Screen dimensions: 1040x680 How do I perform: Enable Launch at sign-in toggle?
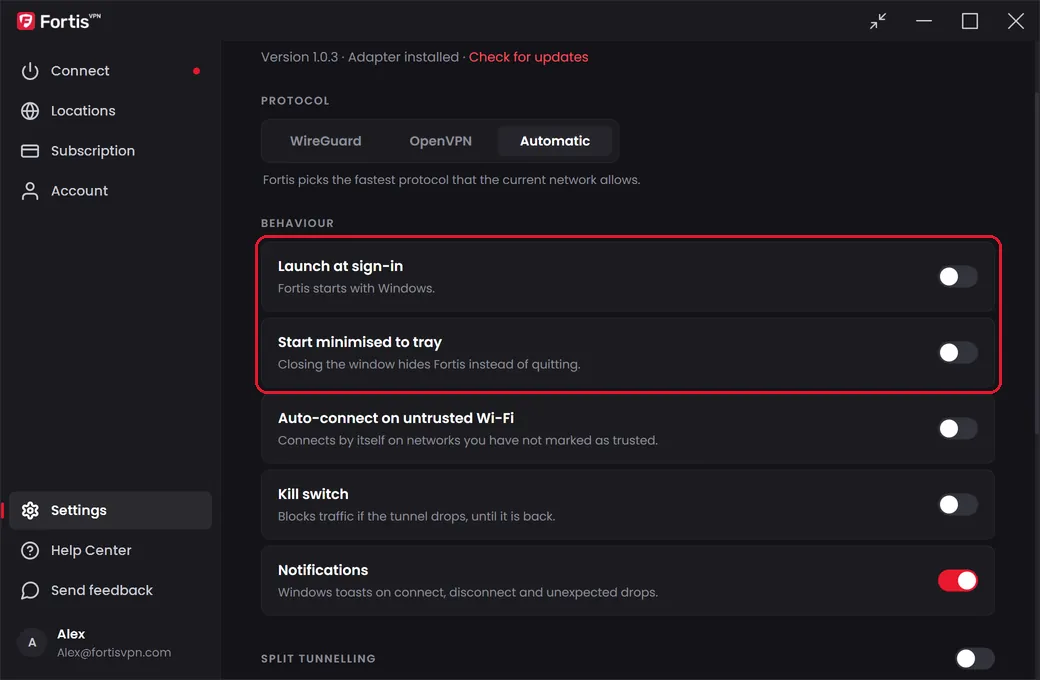click(x=957, y=277)
